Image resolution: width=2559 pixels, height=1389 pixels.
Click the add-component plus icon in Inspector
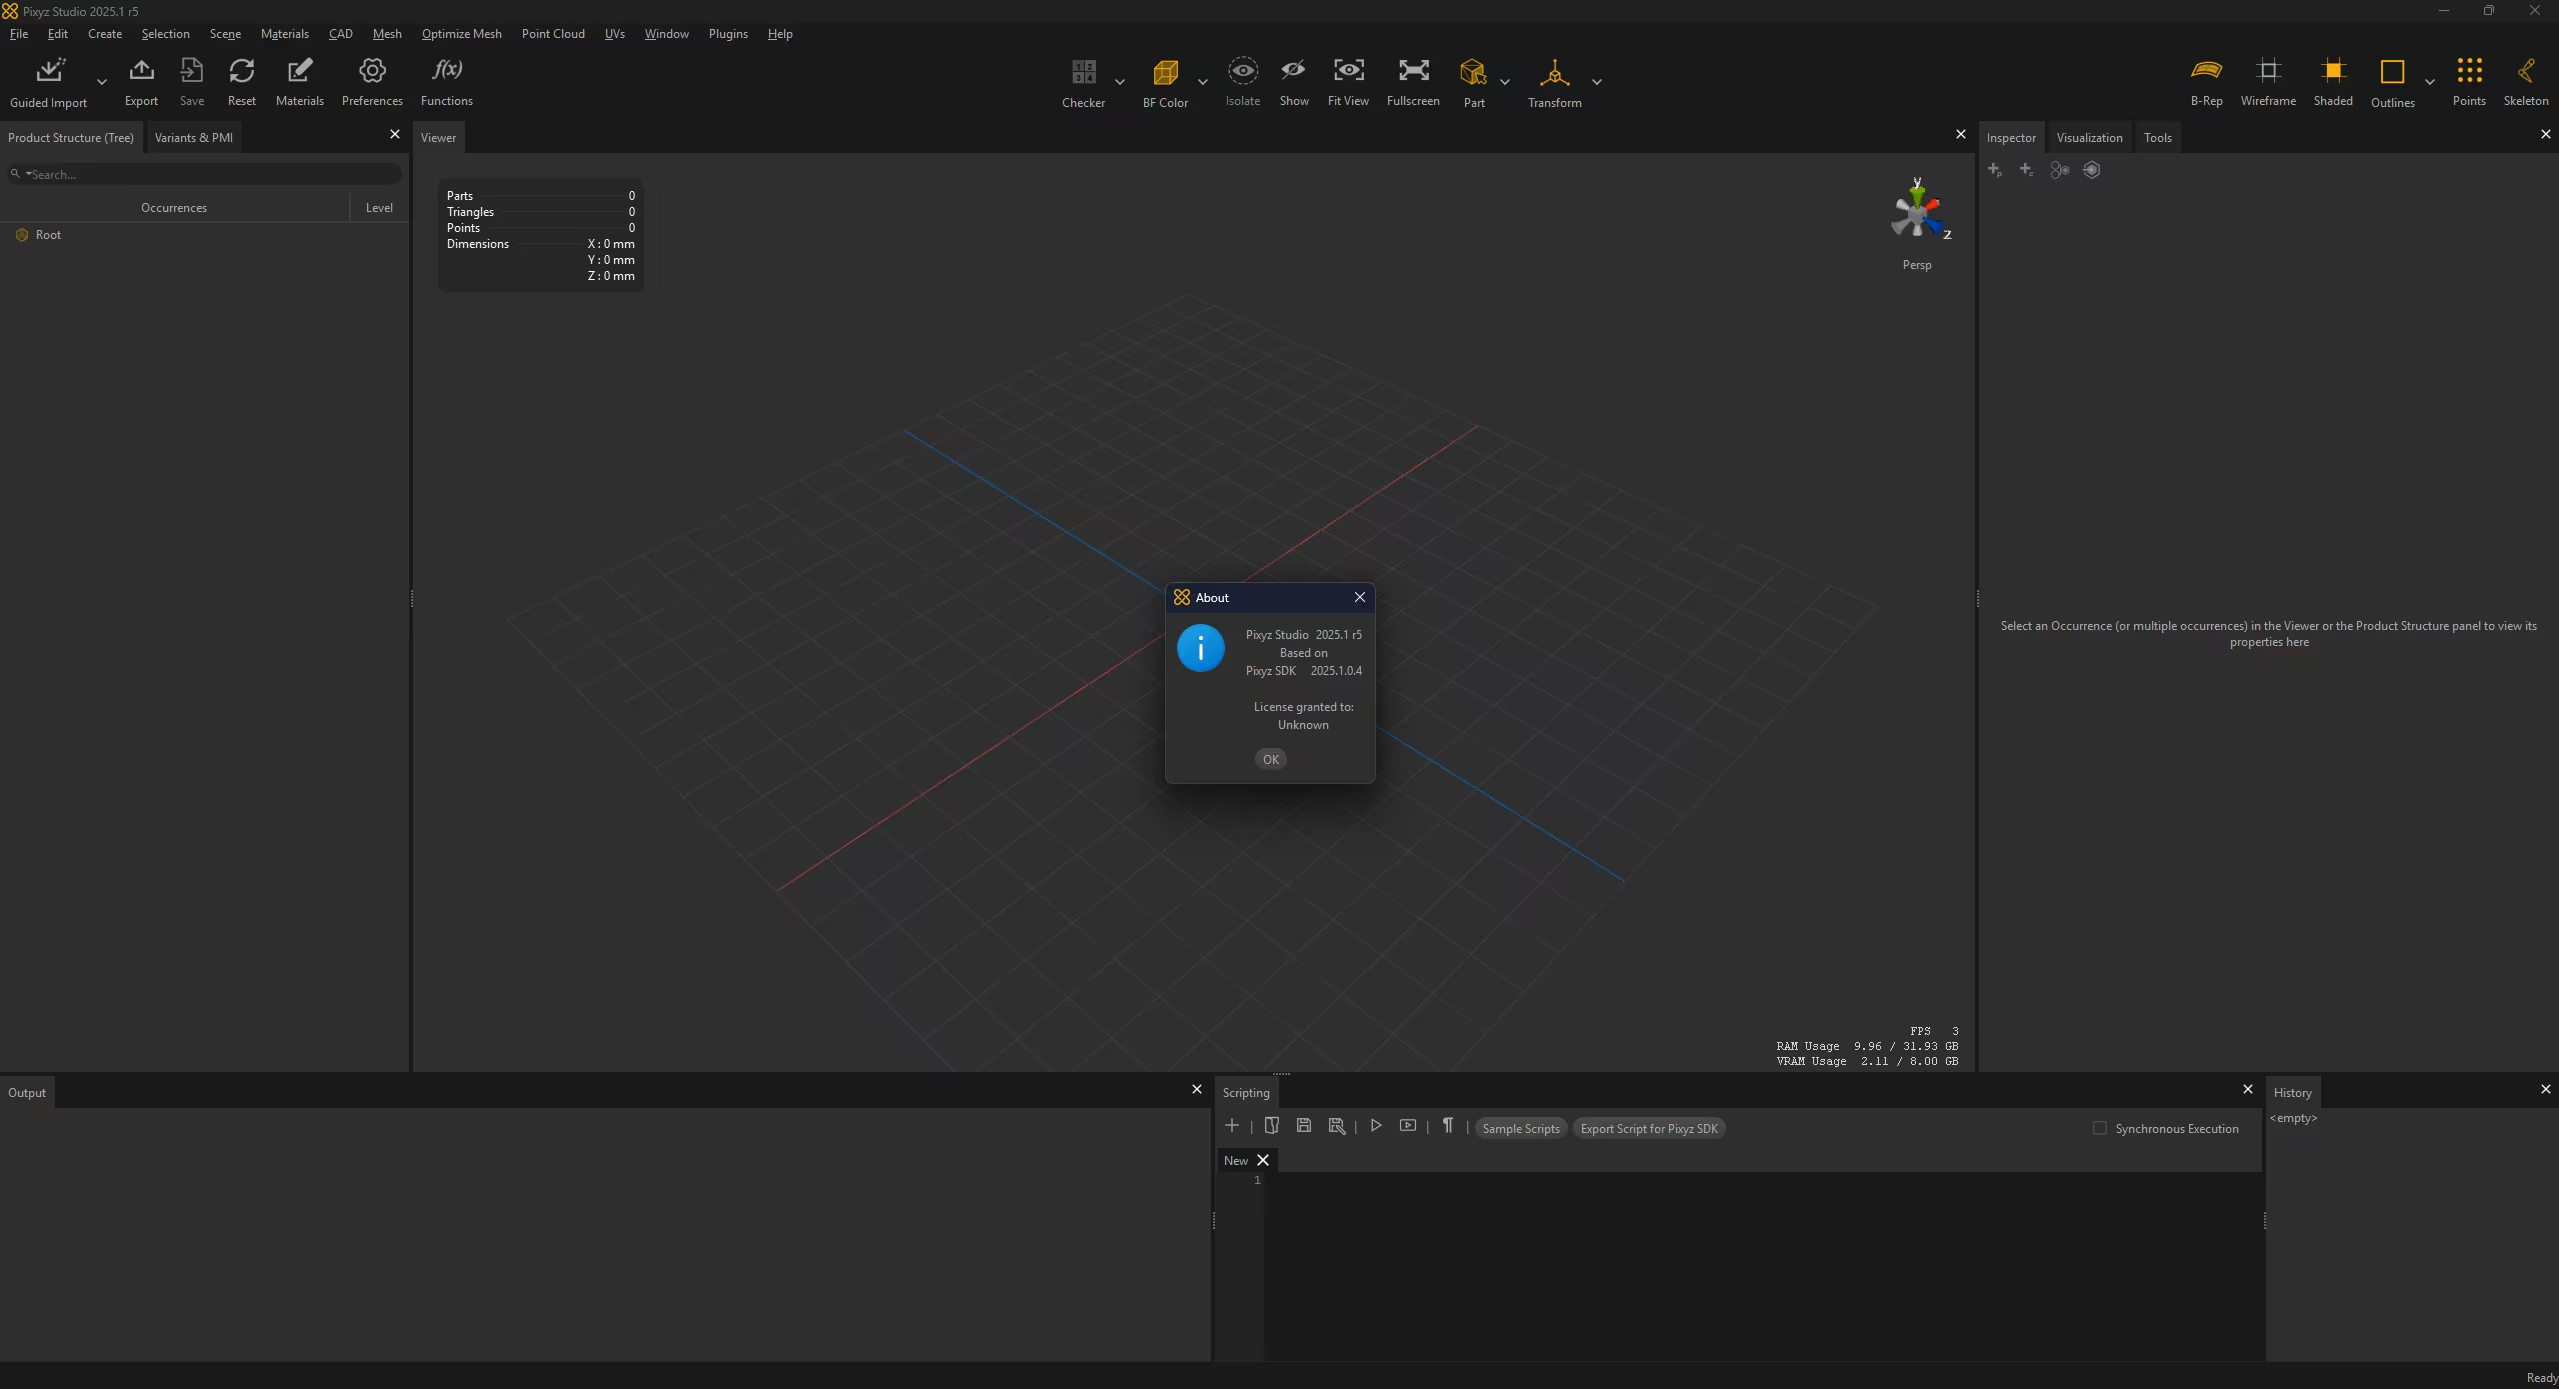(2026, 170)
